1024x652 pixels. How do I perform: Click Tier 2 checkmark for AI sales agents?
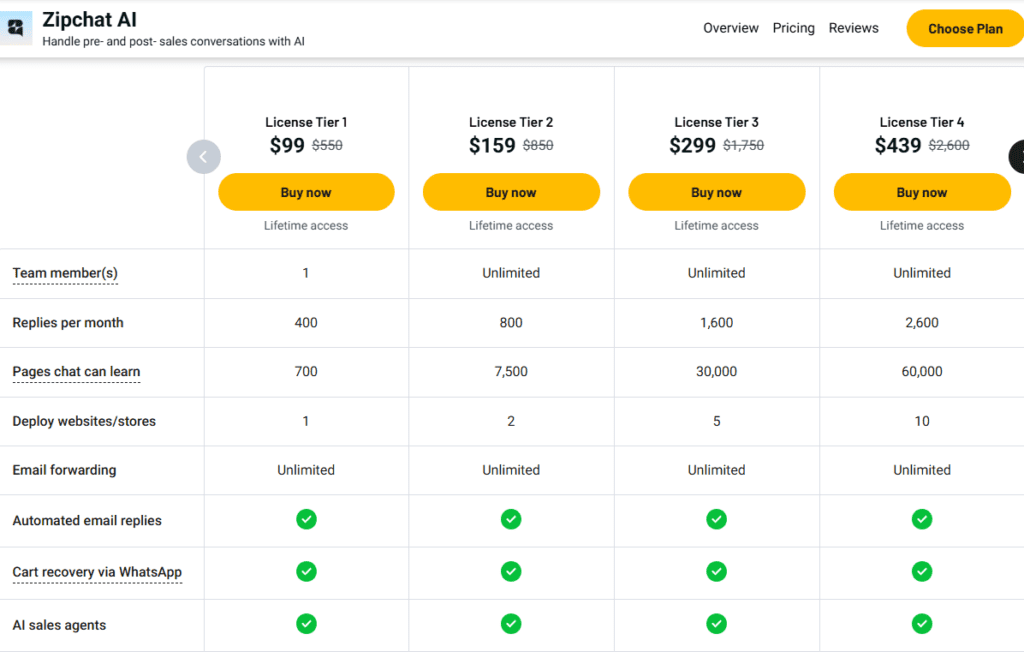(511, 623)
